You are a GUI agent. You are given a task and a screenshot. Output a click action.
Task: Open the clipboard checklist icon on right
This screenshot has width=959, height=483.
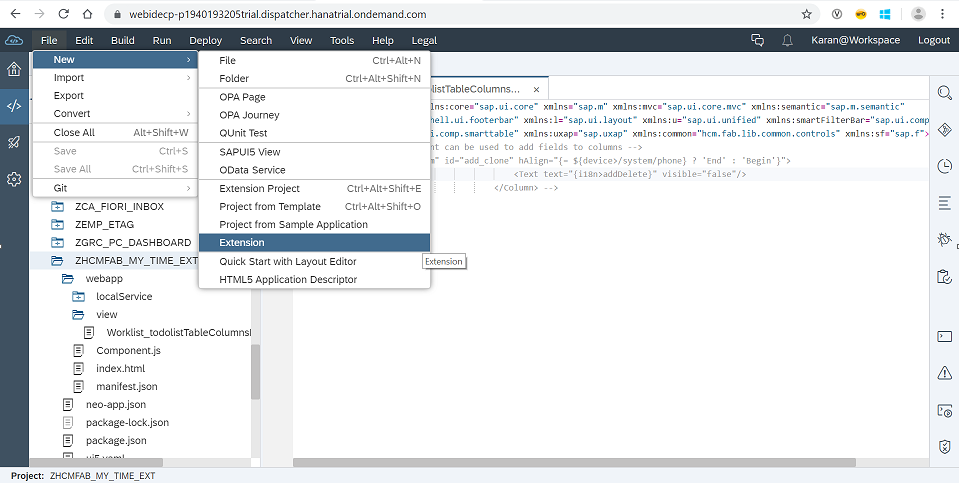click(x=944, y=276)
